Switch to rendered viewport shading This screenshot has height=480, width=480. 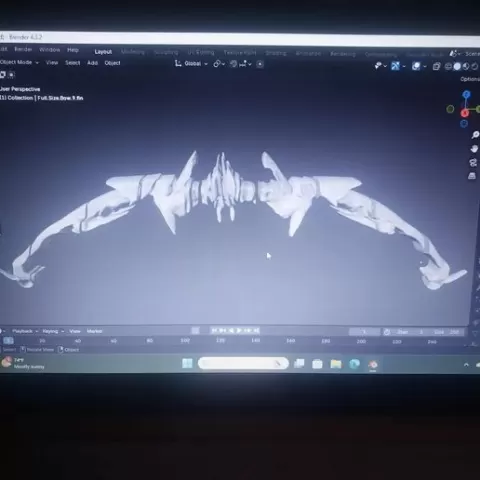[x=474, y=67]
